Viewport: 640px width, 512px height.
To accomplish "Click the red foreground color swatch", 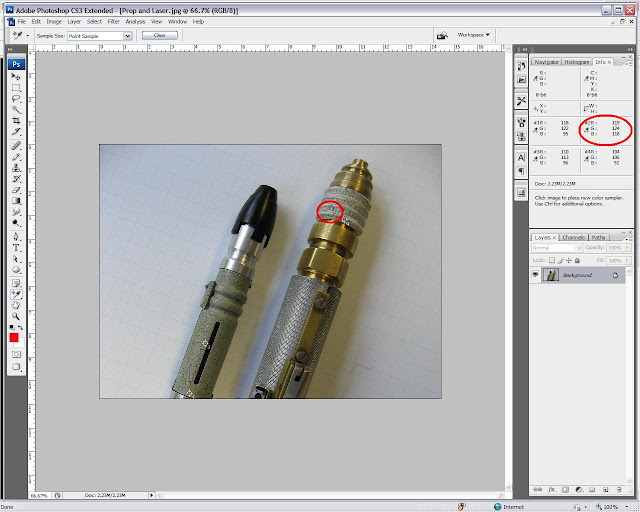I will (14, 338).
